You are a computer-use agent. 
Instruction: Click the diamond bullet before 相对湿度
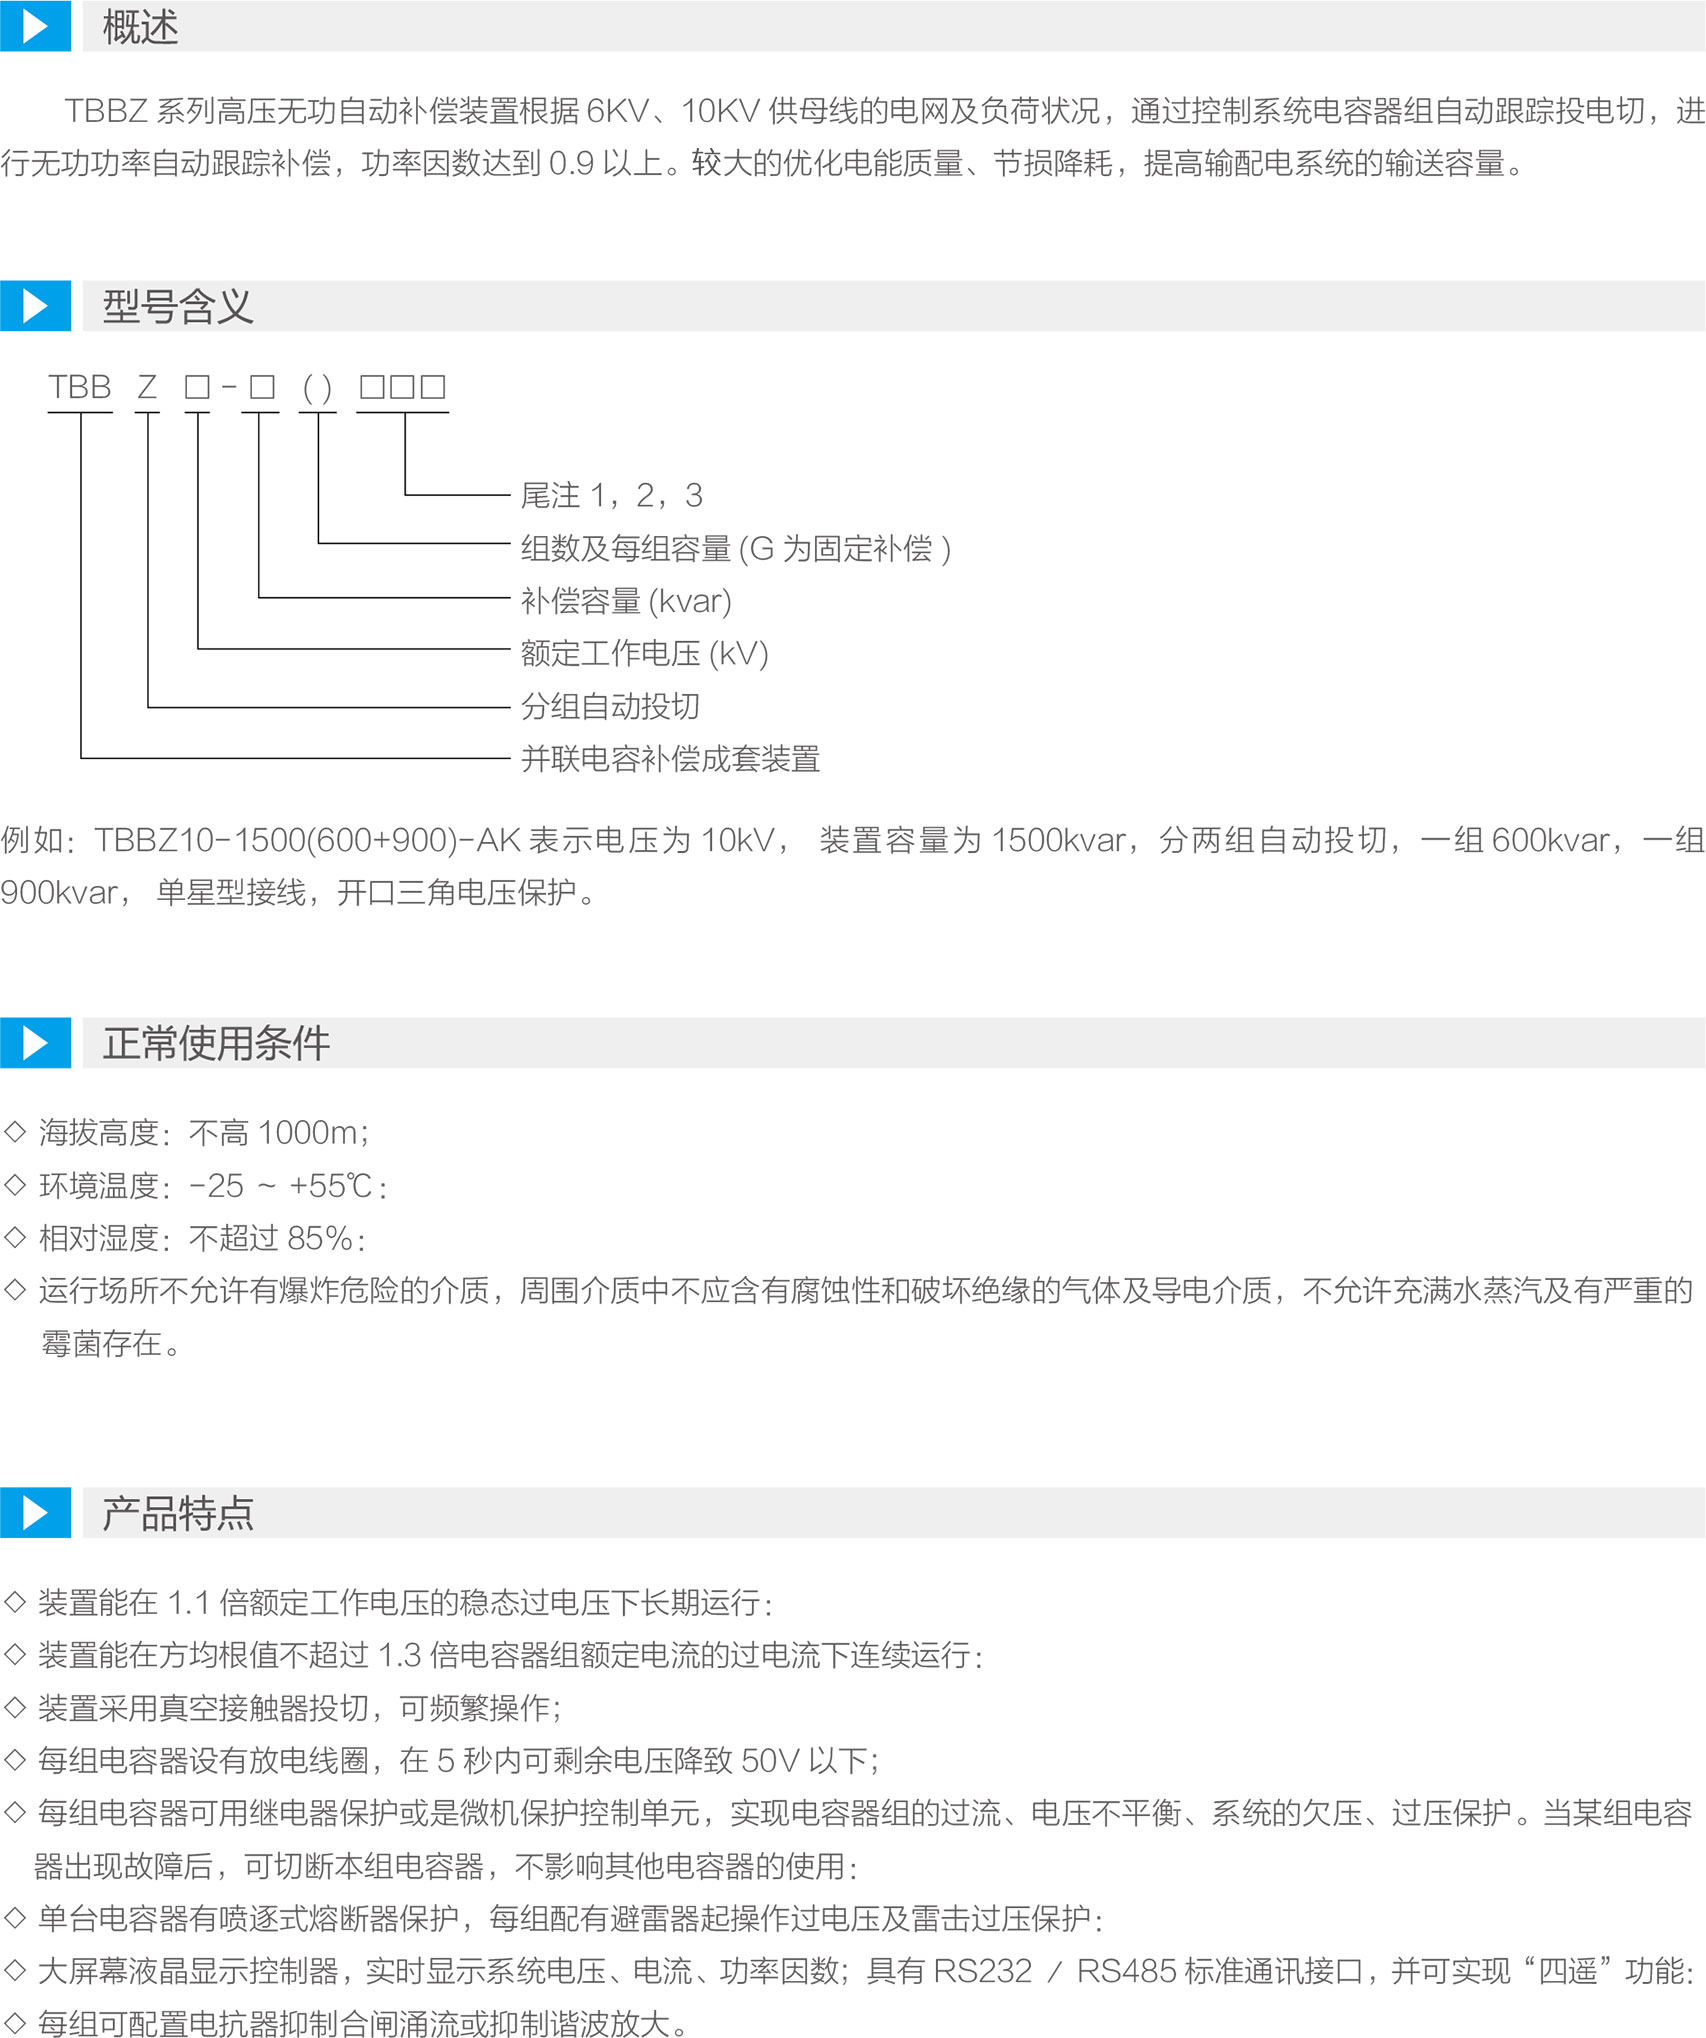15,1238
